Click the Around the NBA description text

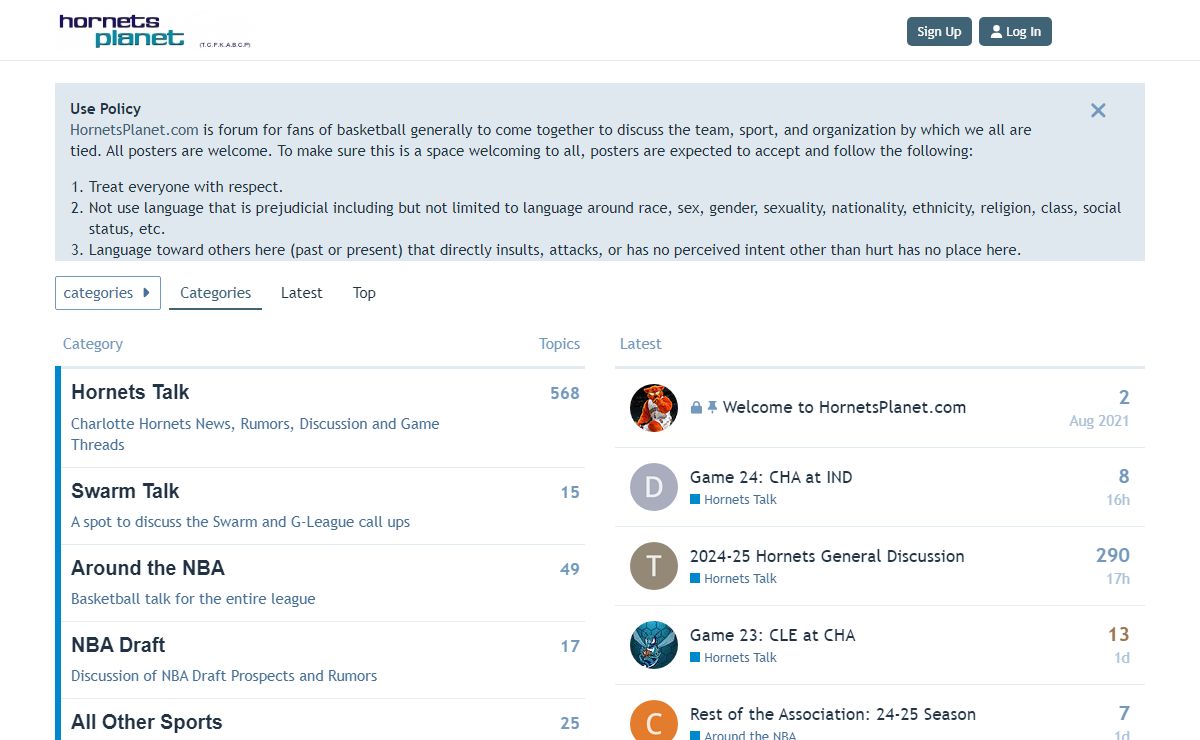point(193,599)
